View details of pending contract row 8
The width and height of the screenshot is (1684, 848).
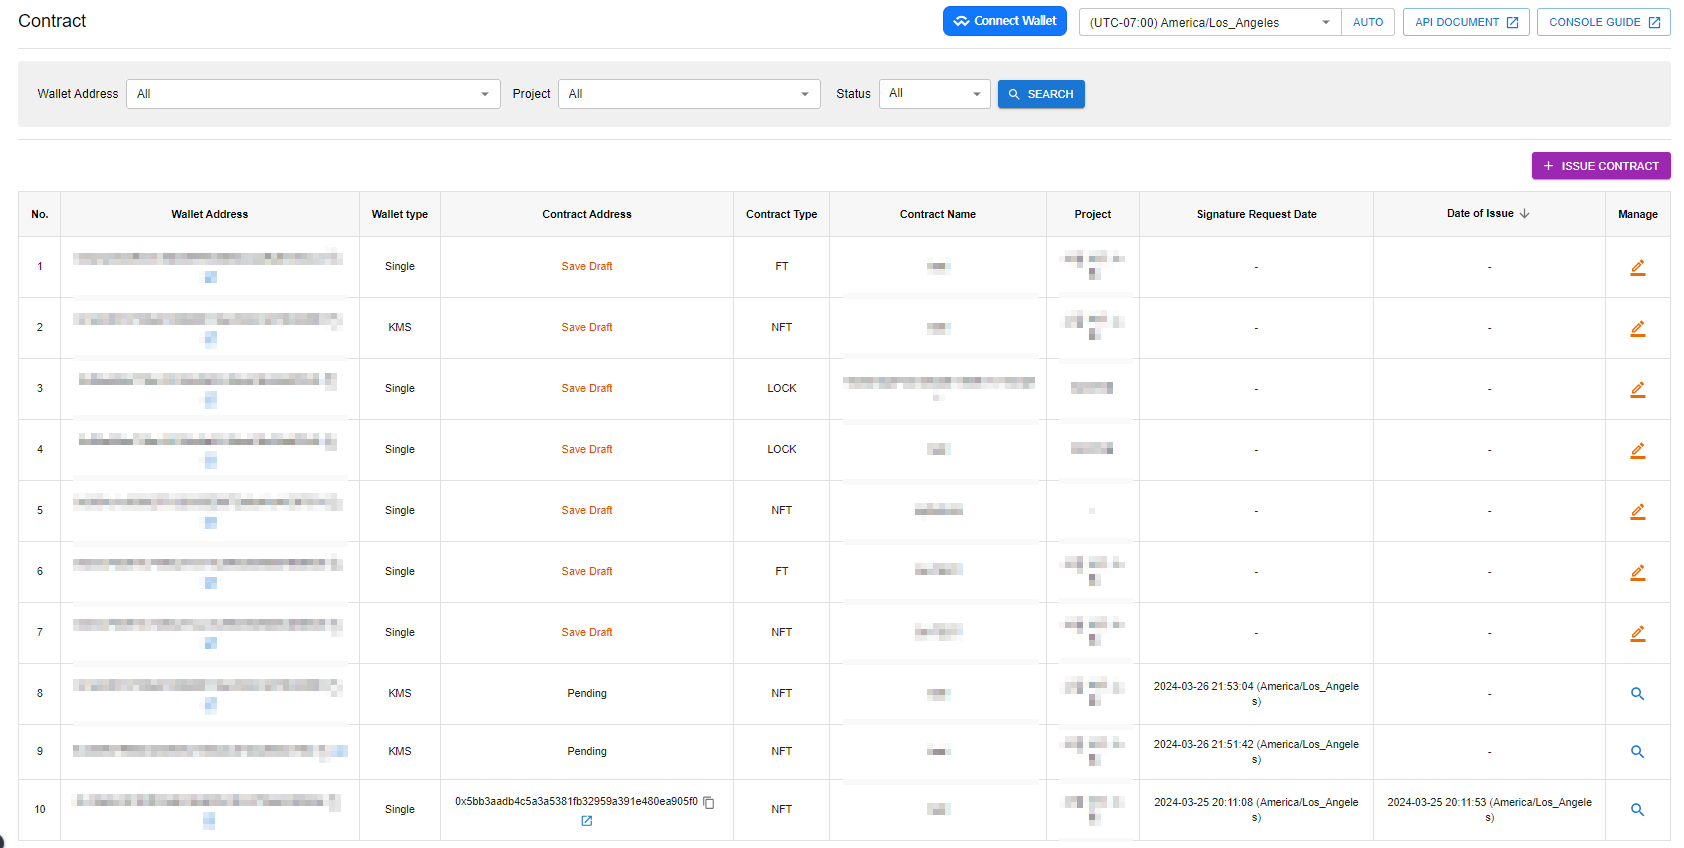[1637, 694]
